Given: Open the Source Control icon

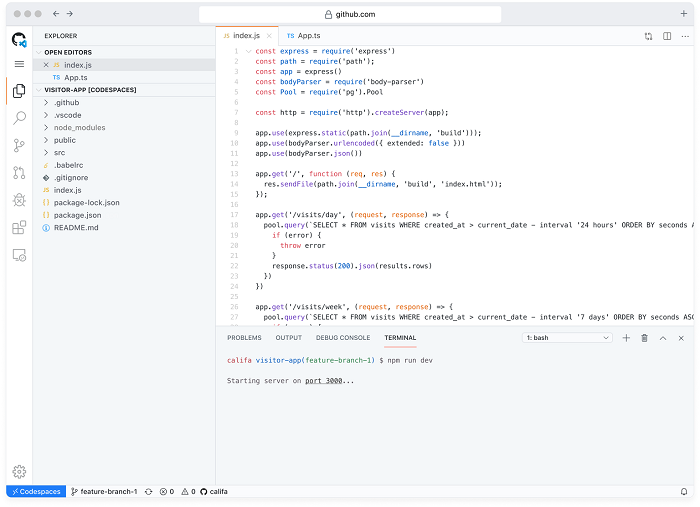Looking at the screenshot, I should point(19,145).
